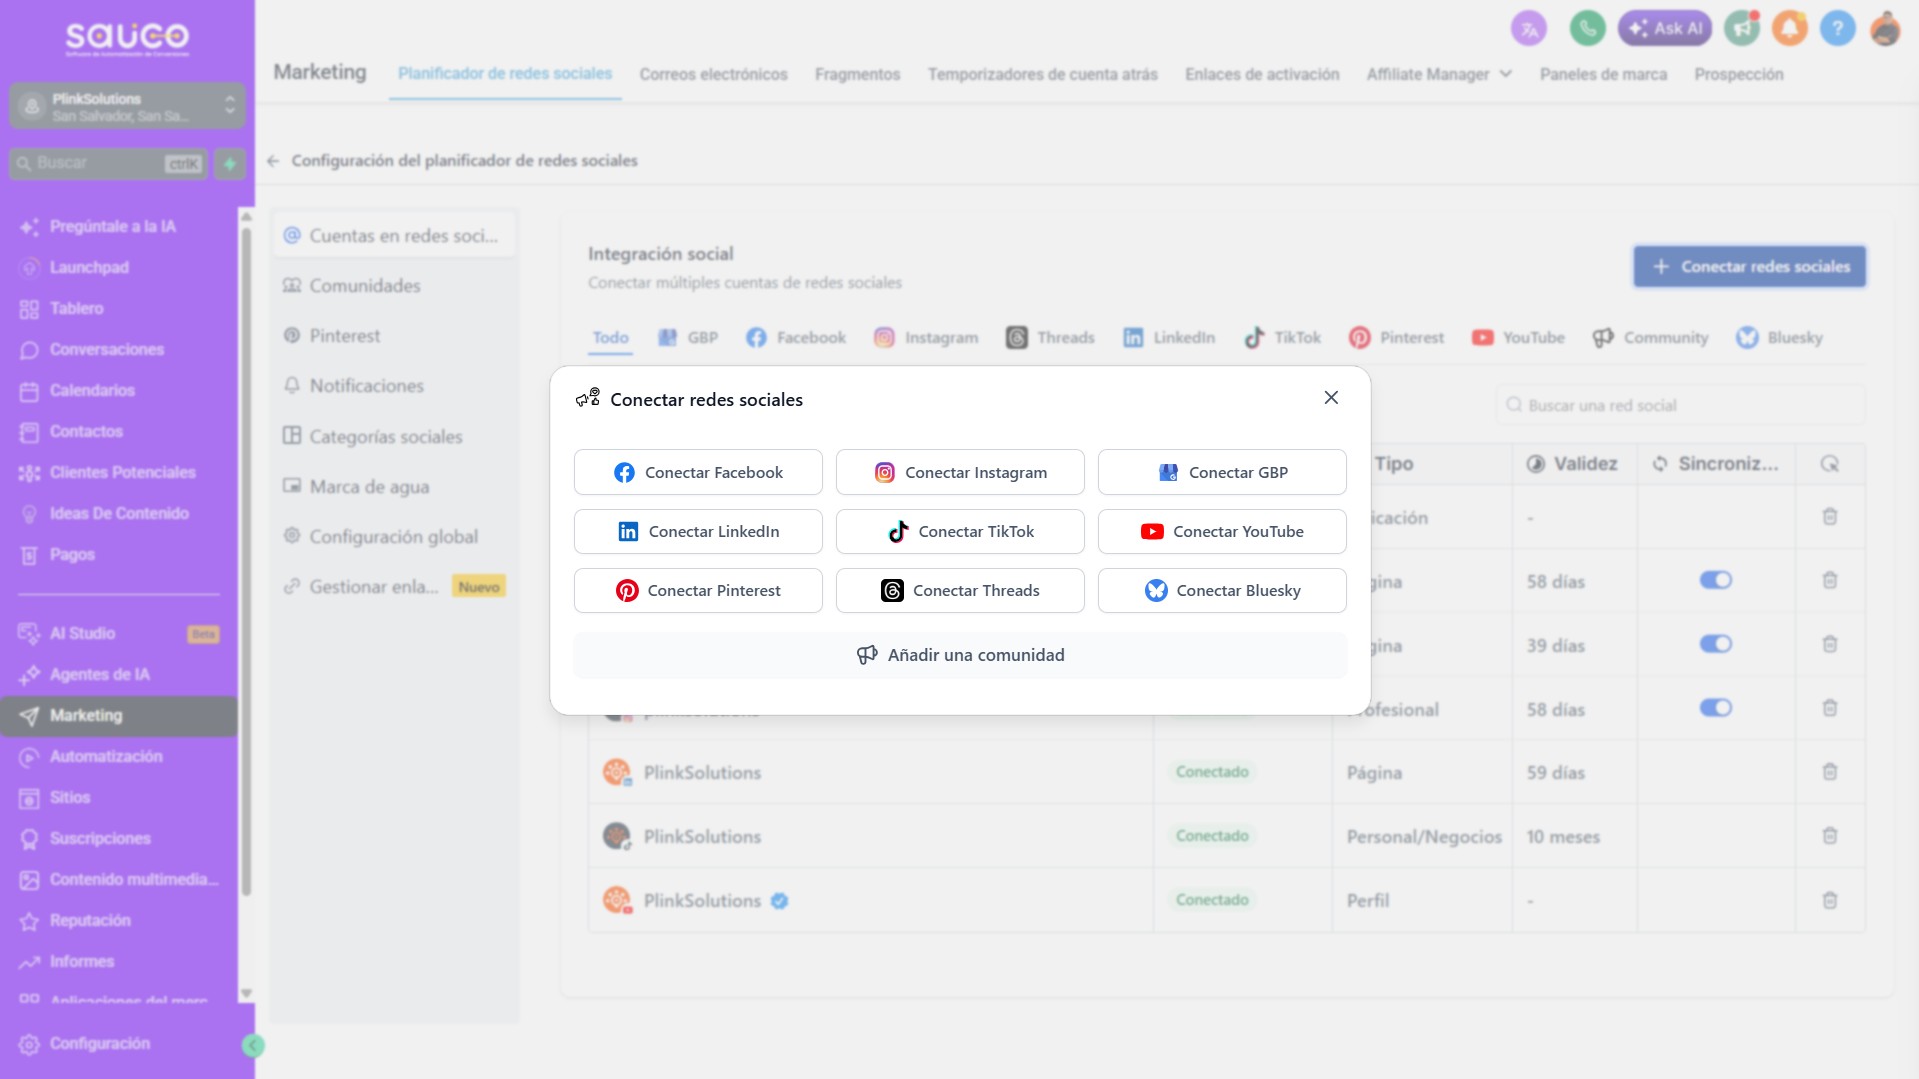Screen dimensions: 1919x1079
Task: Open Configuración global settings
Action: 394,537
